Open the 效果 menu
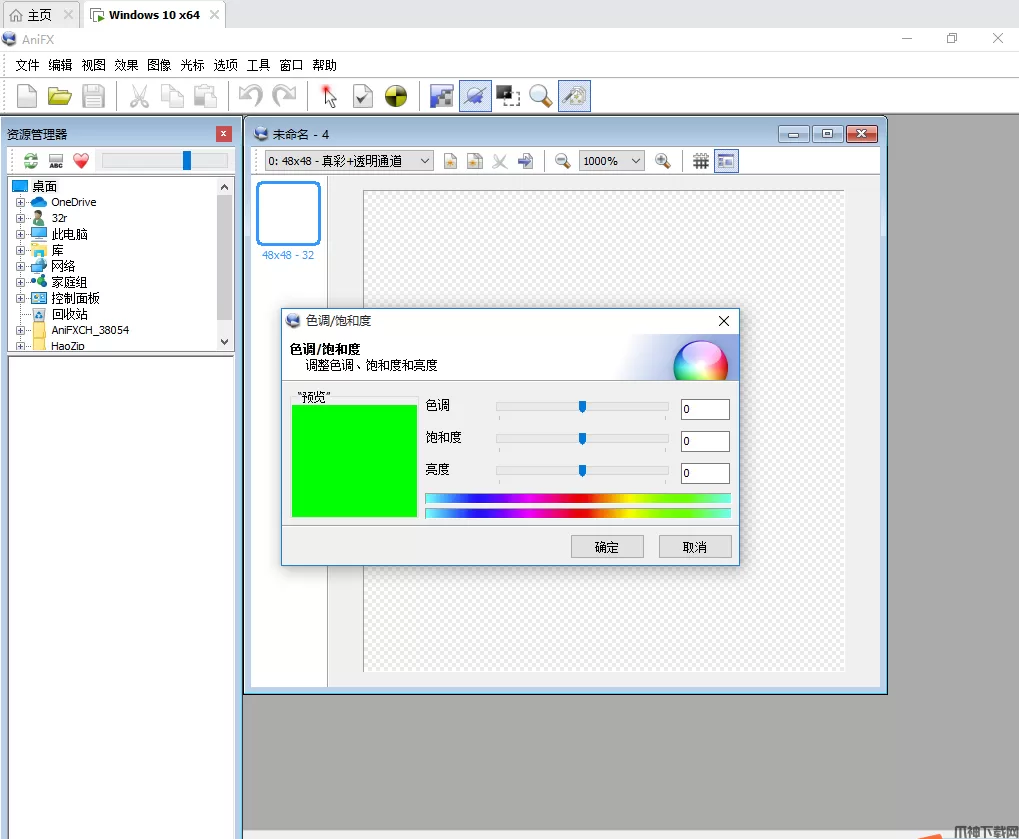 (126, 65)
